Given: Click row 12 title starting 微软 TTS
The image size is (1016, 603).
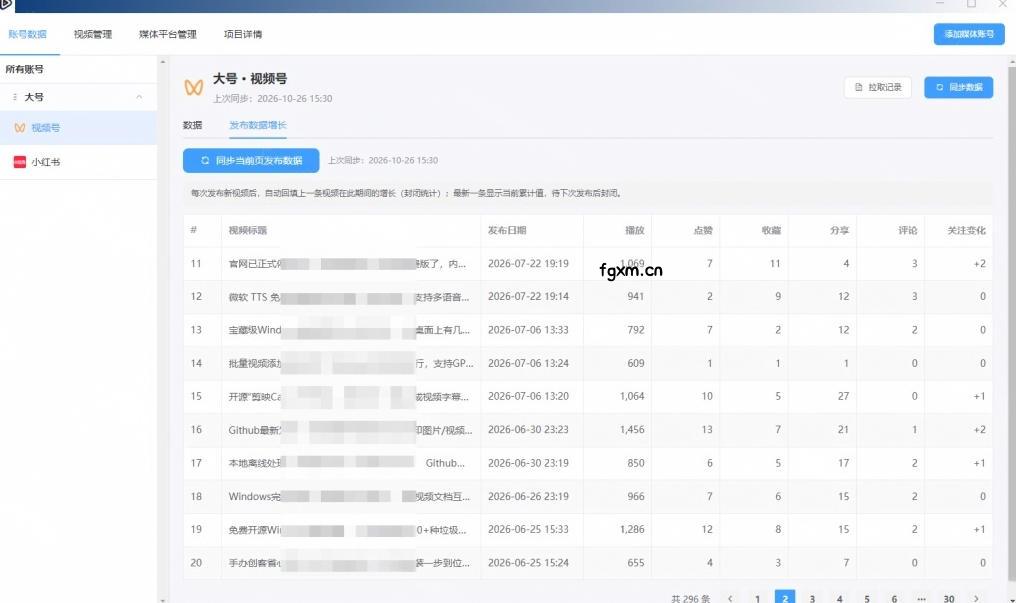Looking at the screenshot, I should [x=349, y=297].
